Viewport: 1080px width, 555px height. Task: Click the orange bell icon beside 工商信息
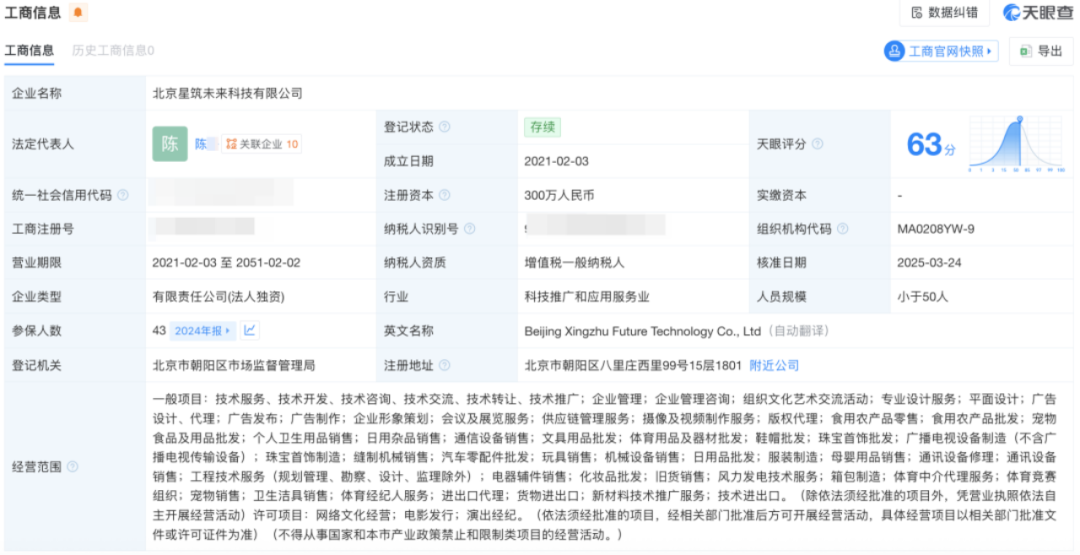pyautogui.click(x=78, y=13)
